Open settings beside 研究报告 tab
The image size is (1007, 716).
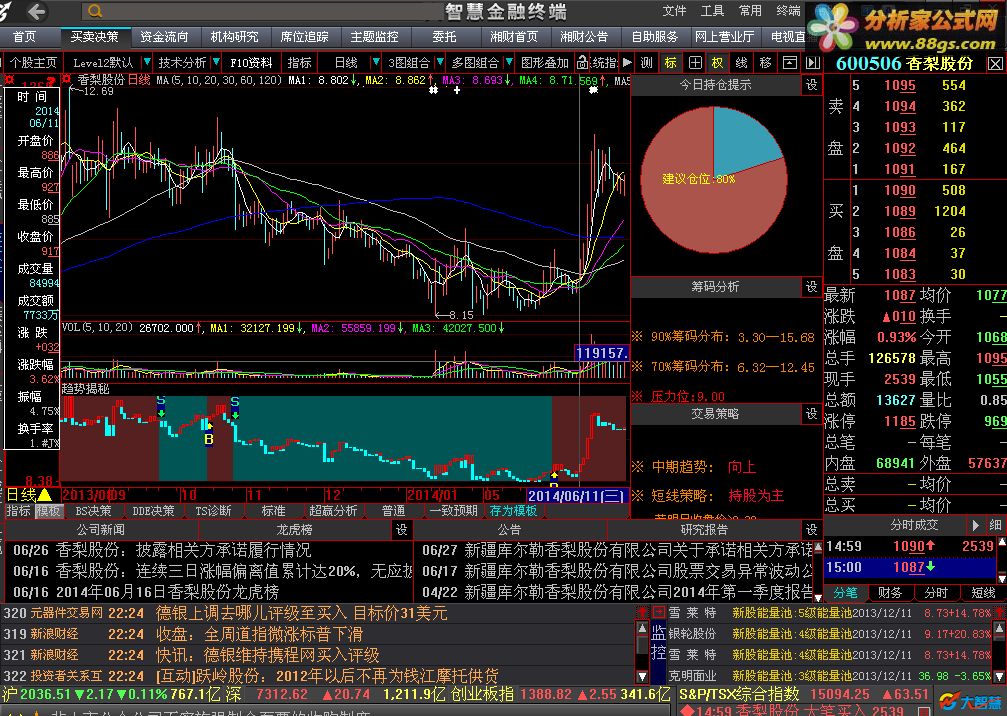point(812,530)
